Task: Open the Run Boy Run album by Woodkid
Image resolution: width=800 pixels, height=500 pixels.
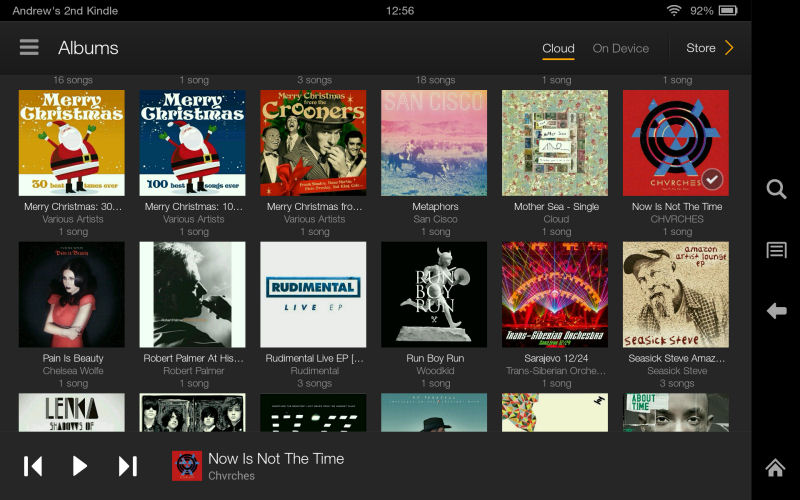Action: pyautogui.click(x=434, y=294)
